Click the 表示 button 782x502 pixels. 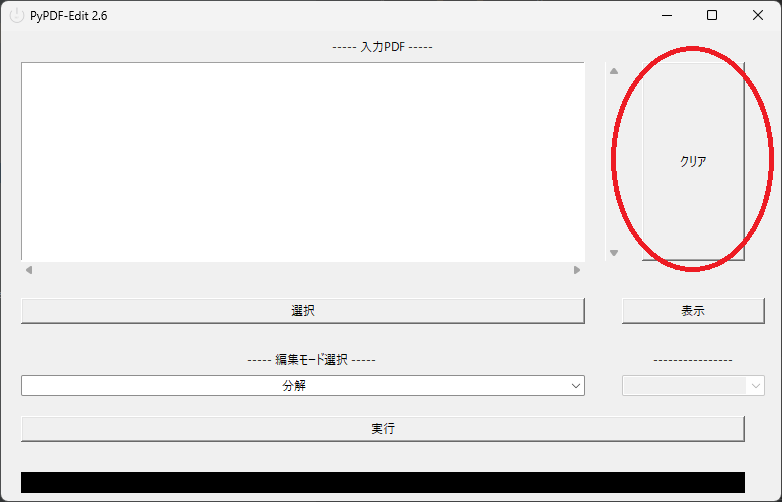pos(693,311)
